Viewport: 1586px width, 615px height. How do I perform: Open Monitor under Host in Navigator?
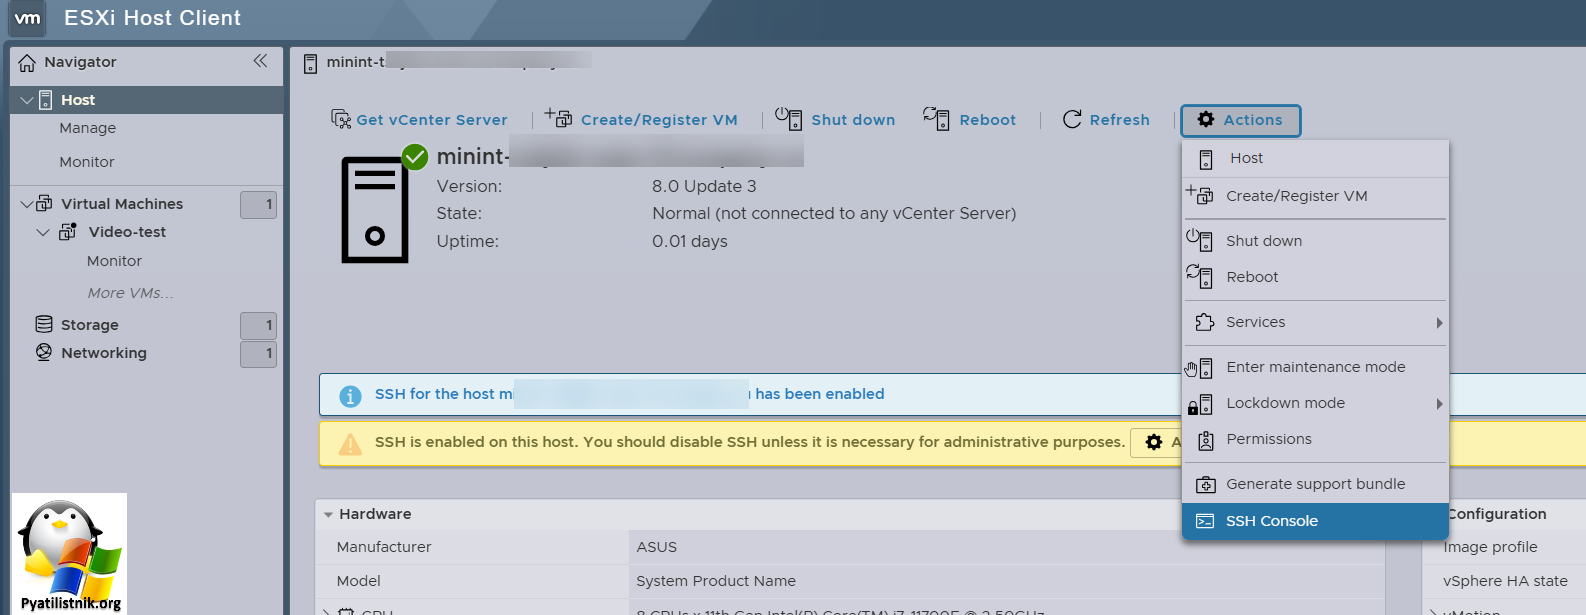coord(86,162)
